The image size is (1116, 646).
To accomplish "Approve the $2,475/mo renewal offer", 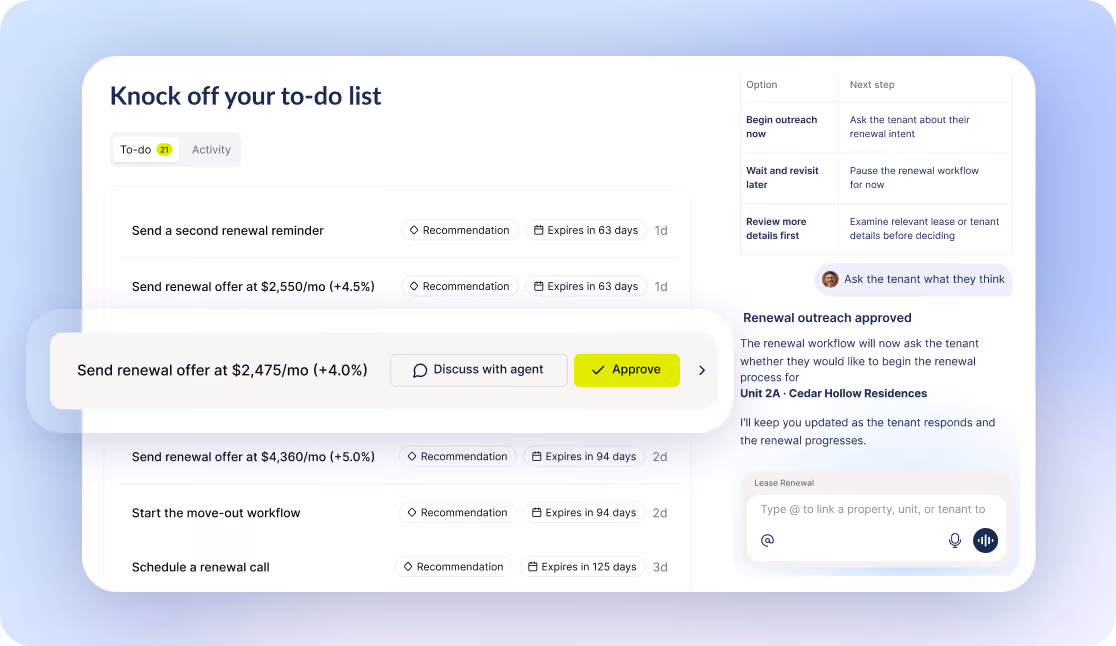I will [626, 370].
